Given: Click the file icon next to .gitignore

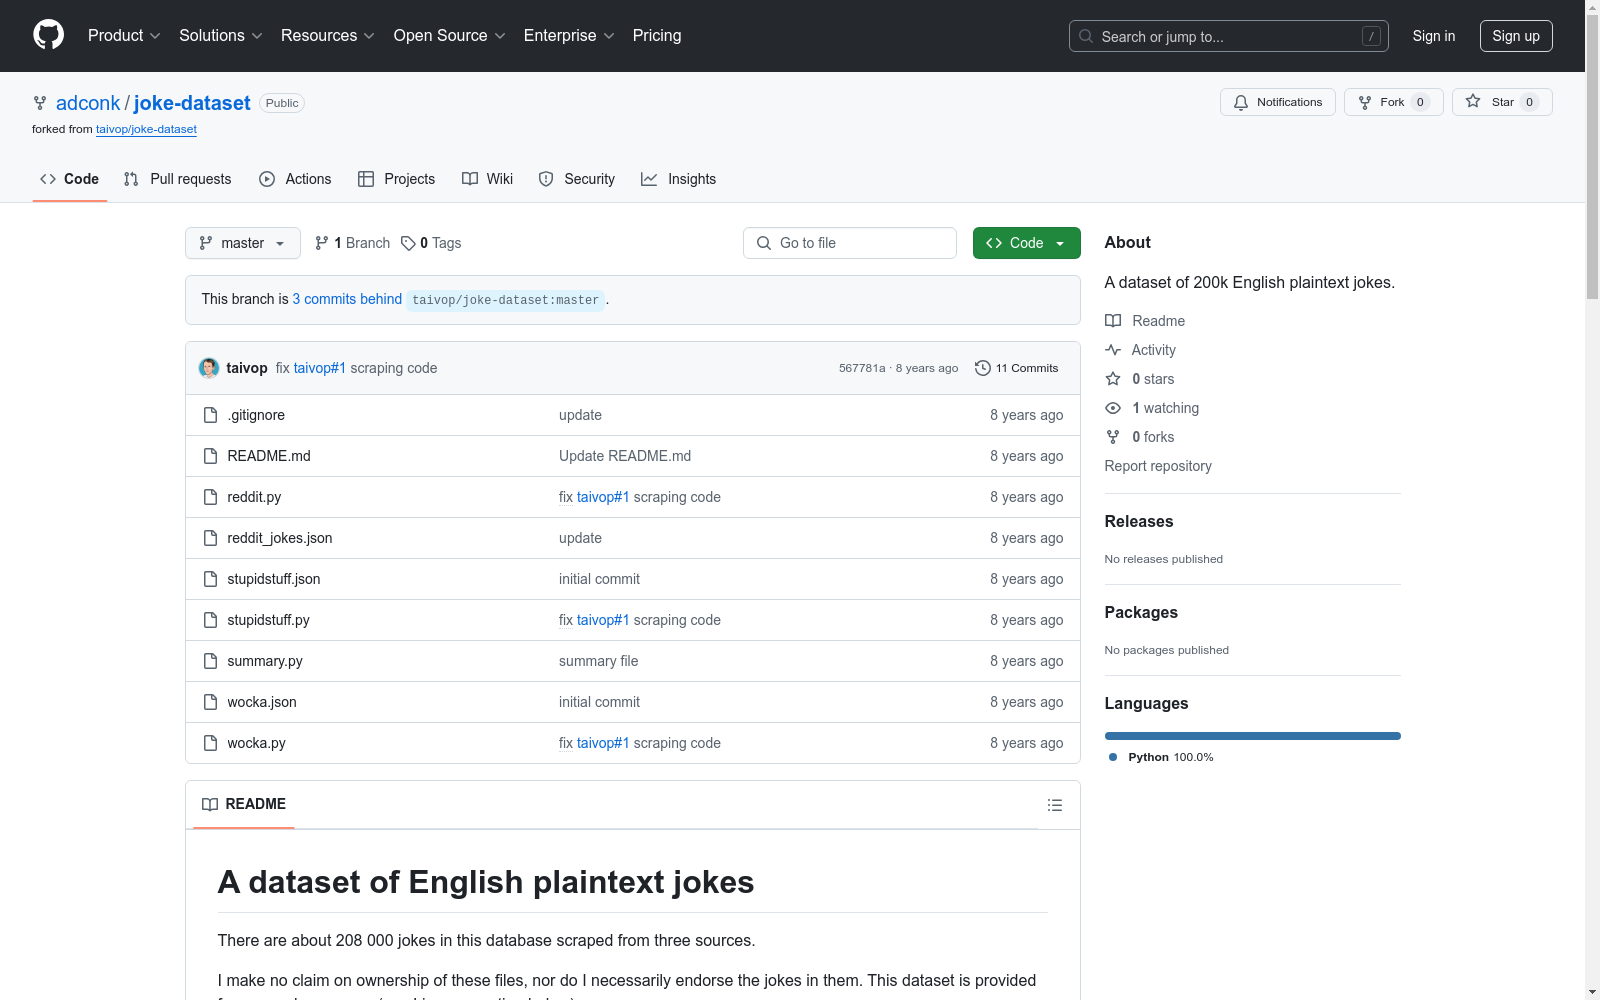Looking at the screenshot, I should pos(210,415).
